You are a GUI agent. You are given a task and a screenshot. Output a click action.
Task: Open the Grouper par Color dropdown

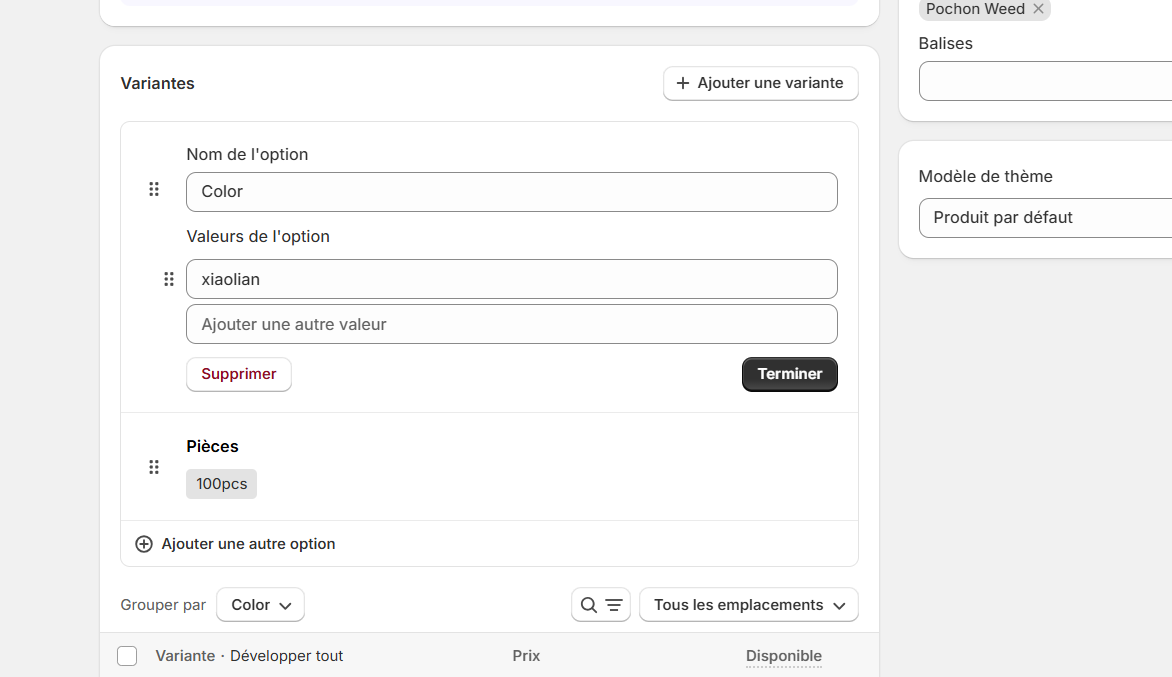(x=260, y=605)
